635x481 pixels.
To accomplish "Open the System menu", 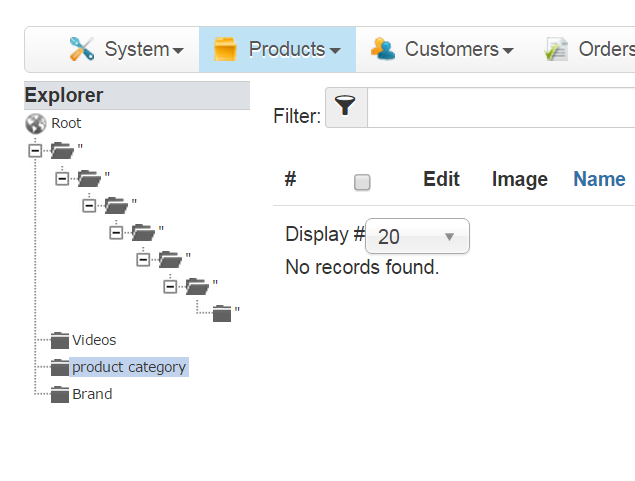I will pos(143,49).
